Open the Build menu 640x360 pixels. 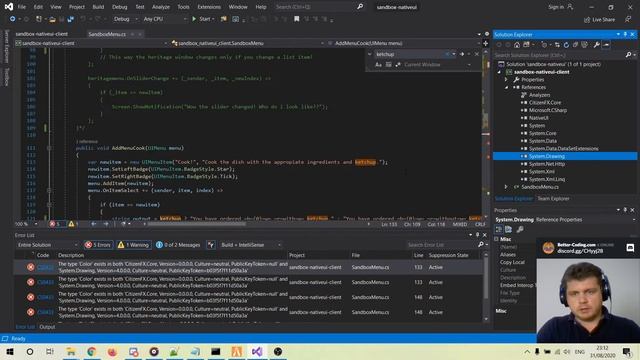pyautogui.click(x=98, y=7)
